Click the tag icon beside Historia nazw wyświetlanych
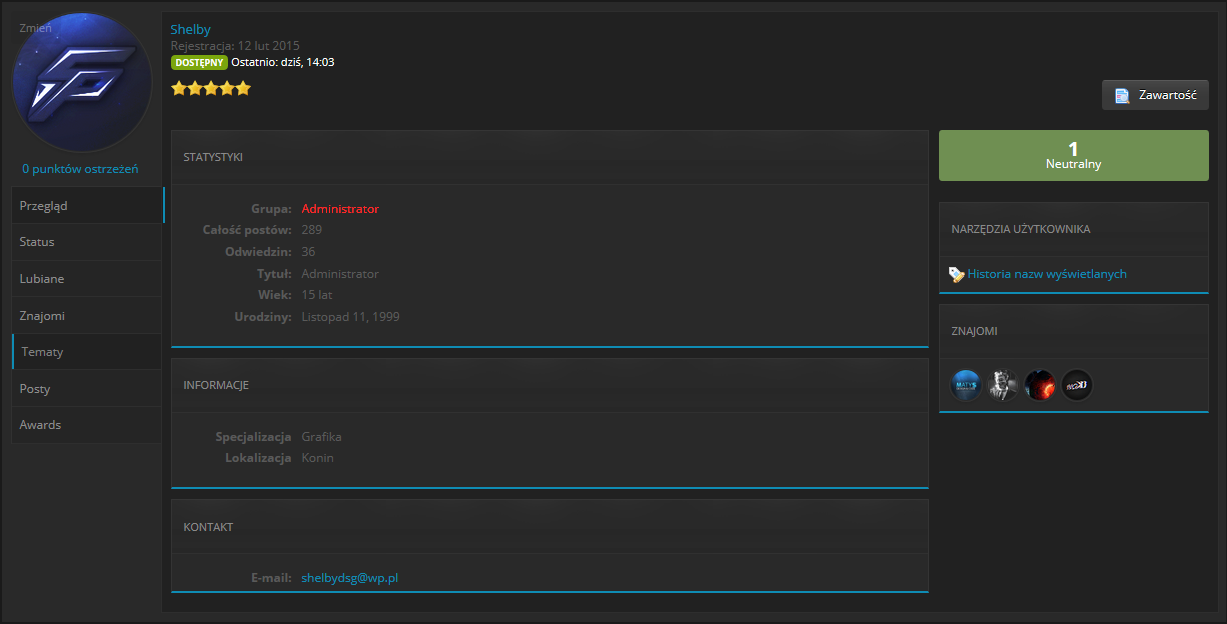This screenshot has width=1227, height=624. click(956, 274)
